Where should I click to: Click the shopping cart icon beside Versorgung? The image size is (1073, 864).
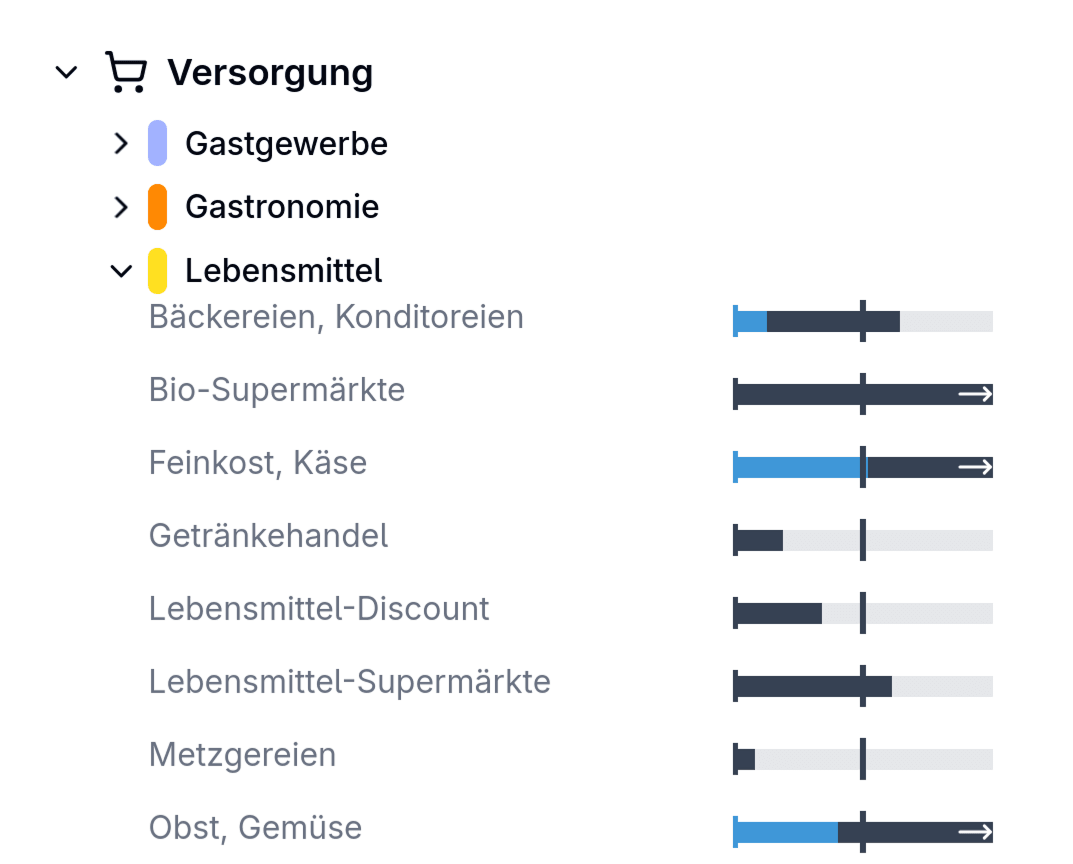(x=124, y=71)
